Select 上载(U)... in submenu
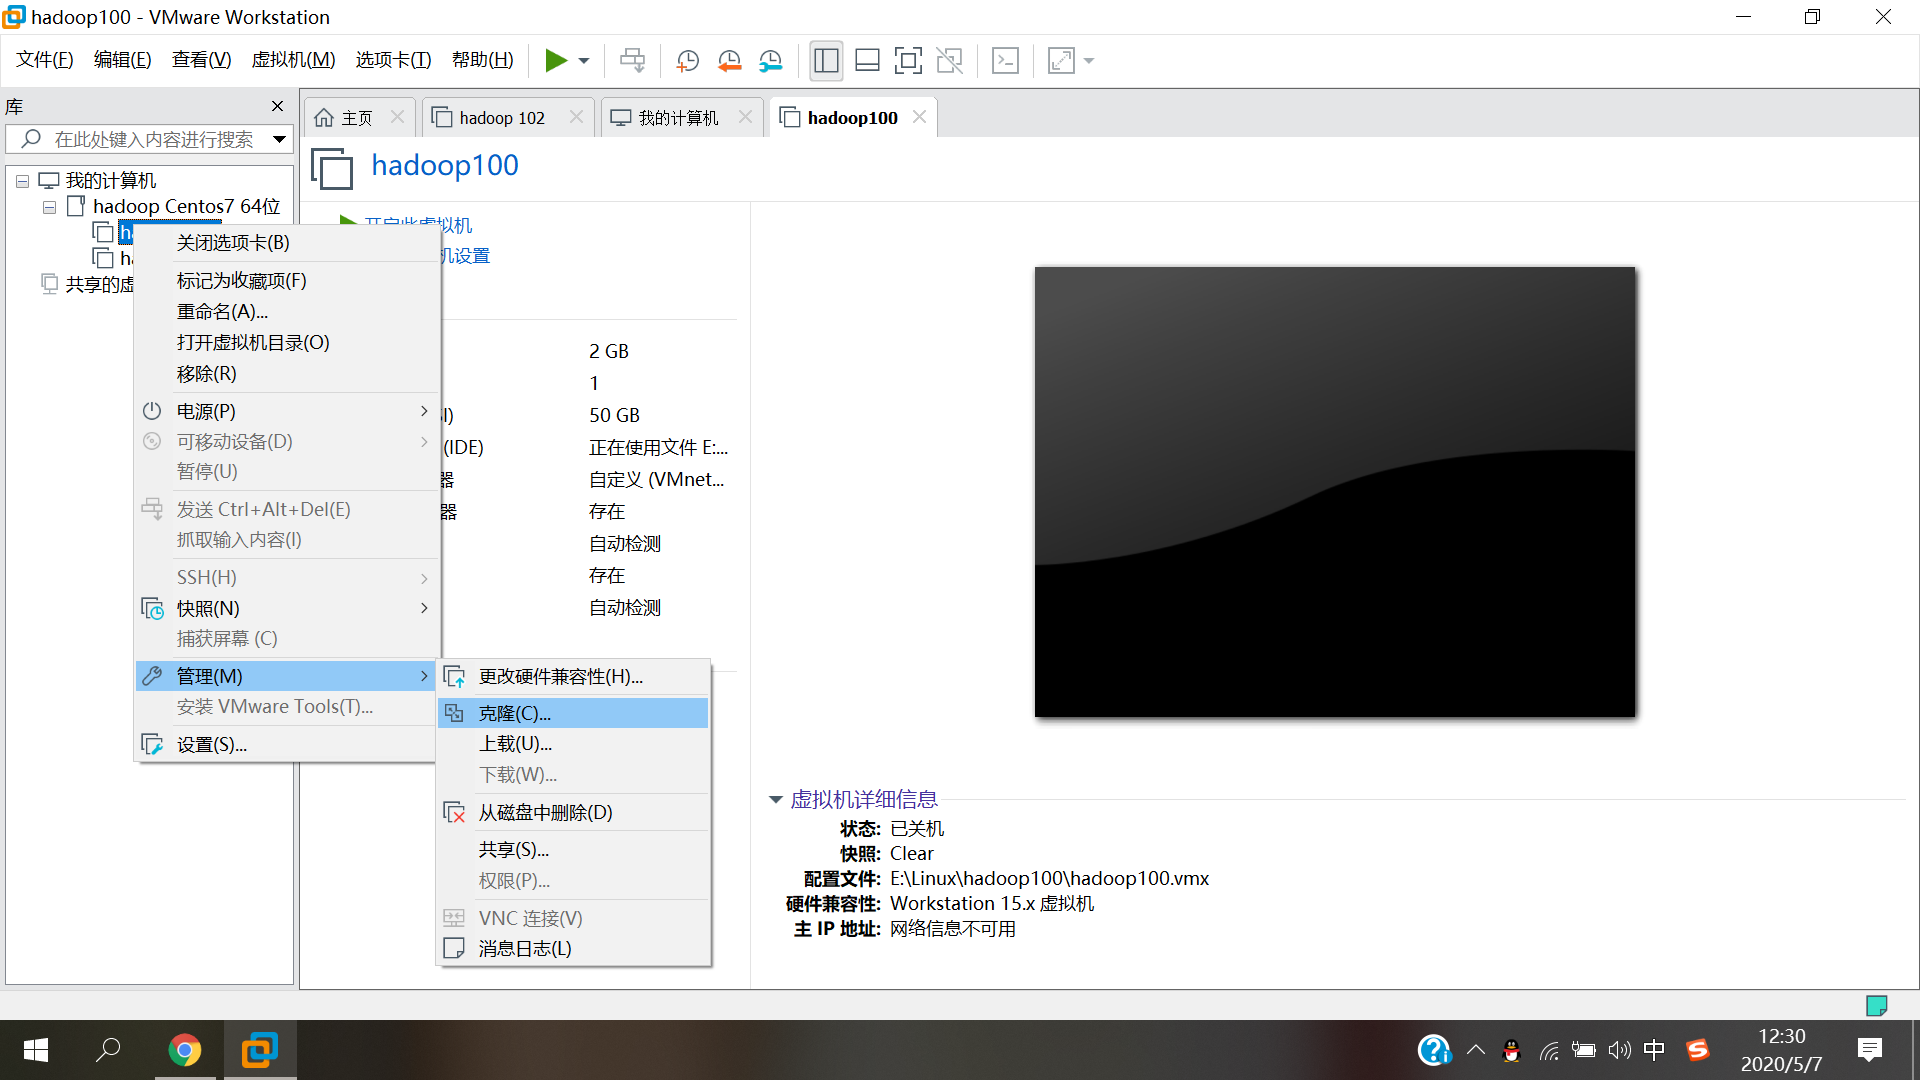The height and width of the screenshot is (1080, 1920). click(x=573, y=744)
